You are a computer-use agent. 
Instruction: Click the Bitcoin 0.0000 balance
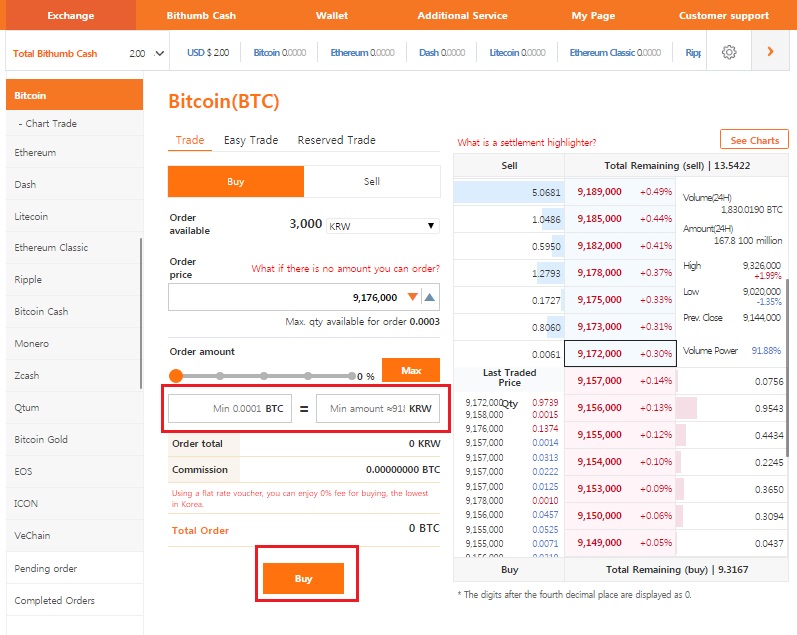click(280, 52)
